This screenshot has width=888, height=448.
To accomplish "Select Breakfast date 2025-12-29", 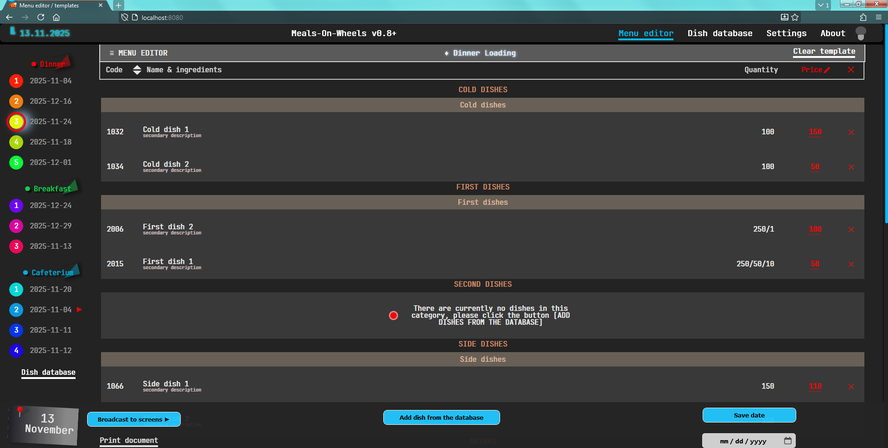I will coord(50,226).
